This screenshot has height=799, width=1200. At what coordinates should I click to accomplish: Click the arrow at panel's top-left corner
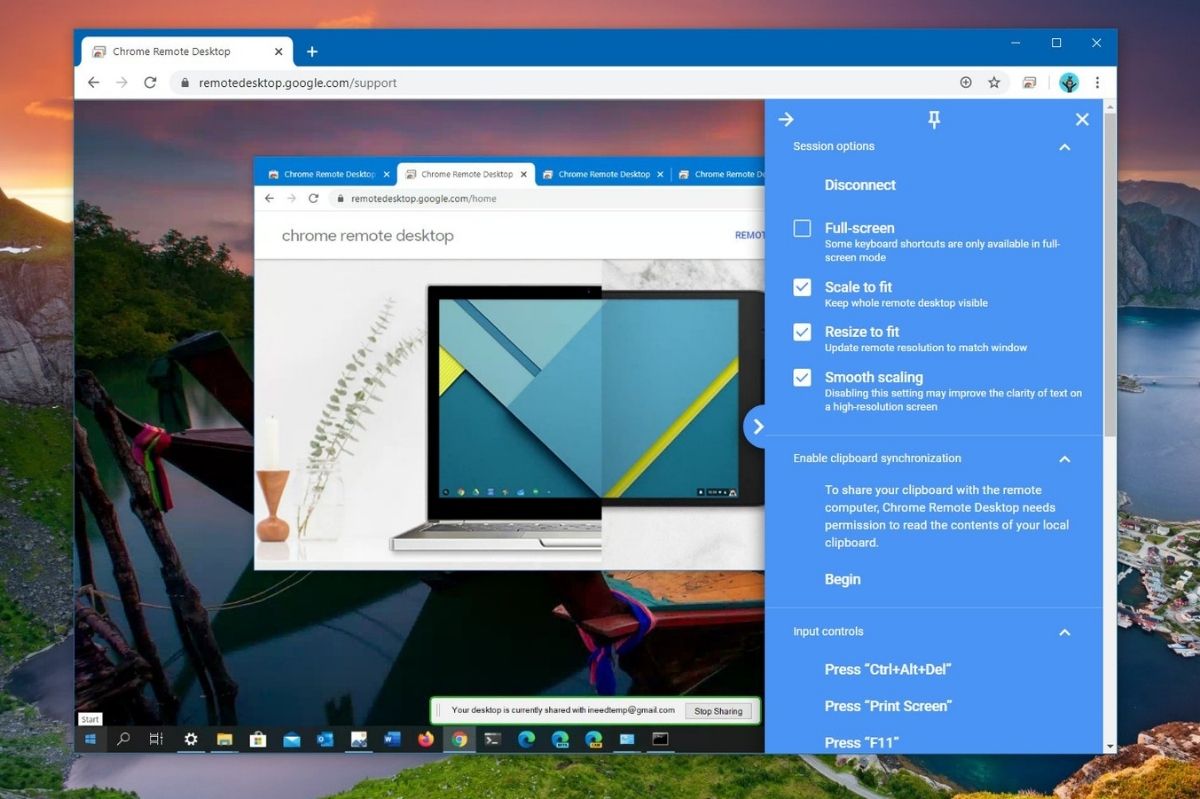point(786,120)
